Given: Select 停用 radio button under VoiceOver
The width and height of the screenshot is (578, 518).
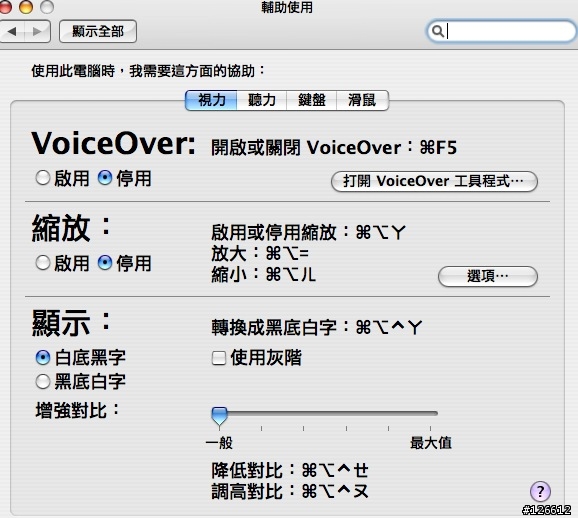Looking at the screenshot, I should tap(105, 178).
